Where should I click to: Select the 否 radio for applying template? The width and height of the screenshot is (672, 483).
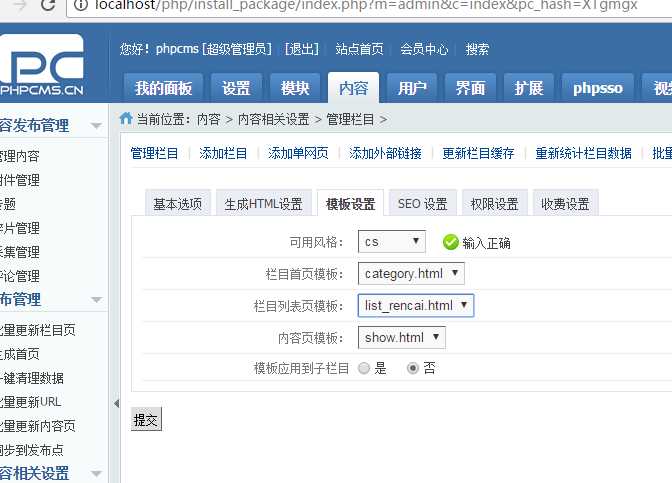(413, 368)
